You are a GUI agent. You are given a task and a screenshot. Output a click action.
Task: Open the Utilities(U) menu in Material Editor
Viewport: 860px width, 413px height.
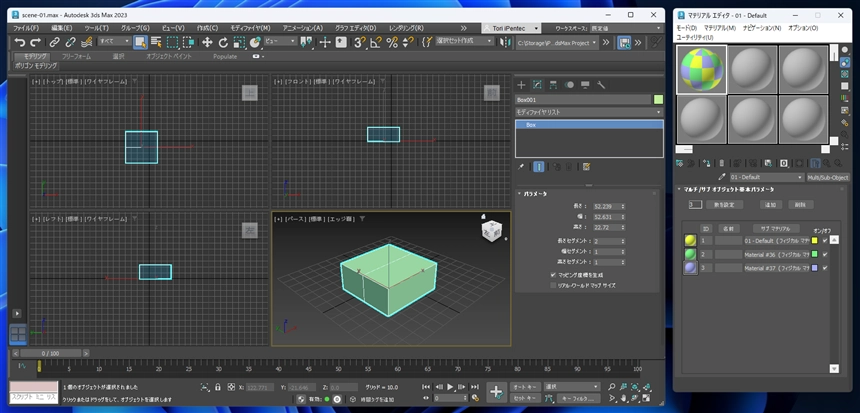(x=695, y=37)
